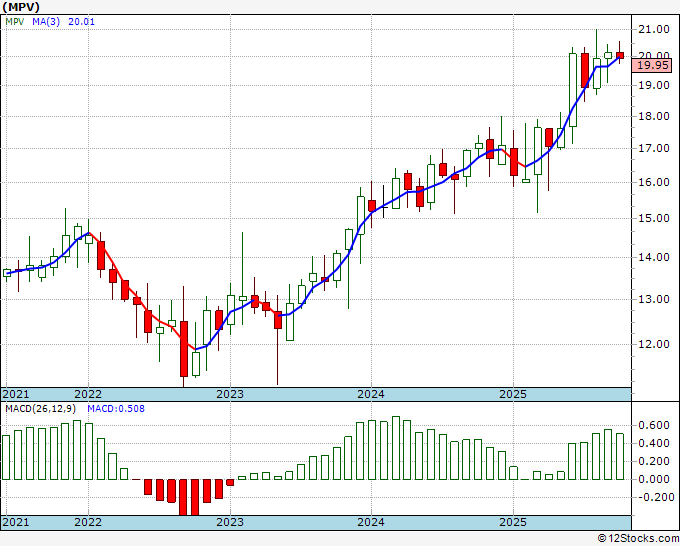Click 2023 on the price chart timeline
The image size is (680, 546).
coord(230,394)
